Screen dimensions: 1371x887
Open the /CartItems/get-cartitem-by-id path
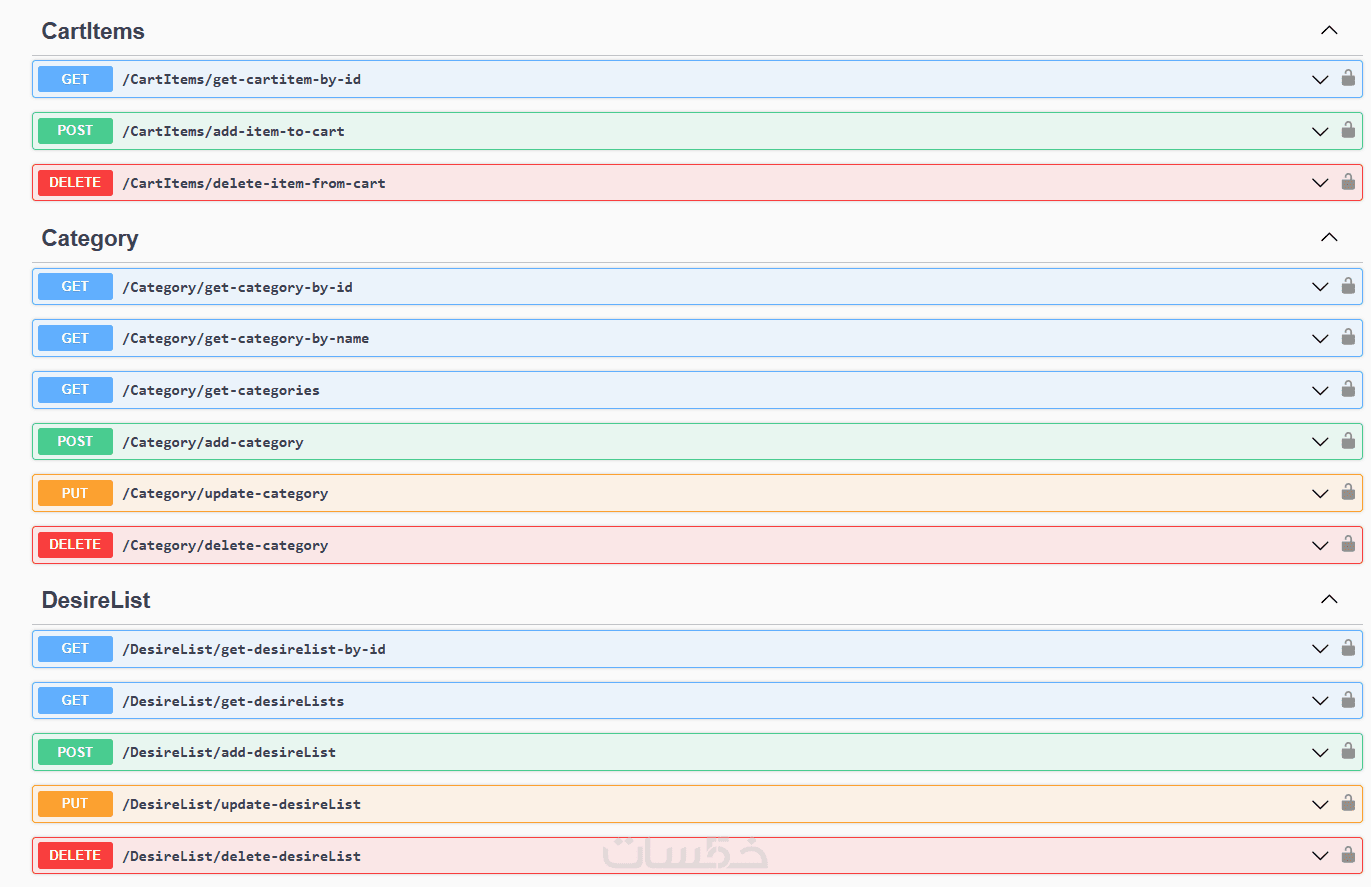click(x=242, y=79)
